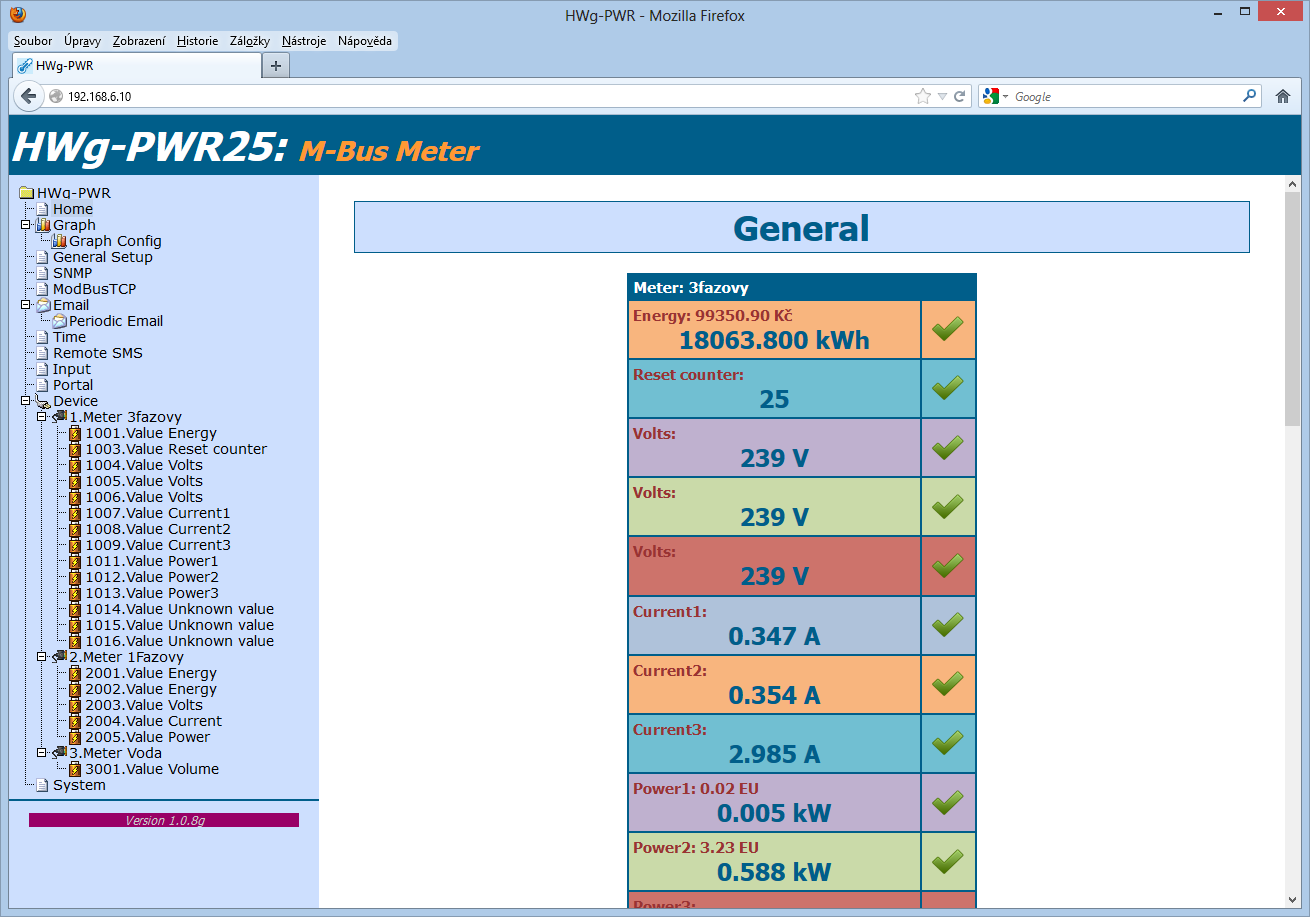The width and height of the screenshot is (1310, 917).
Task: Collapse the Graph tree node
Action: click(25, 225)
